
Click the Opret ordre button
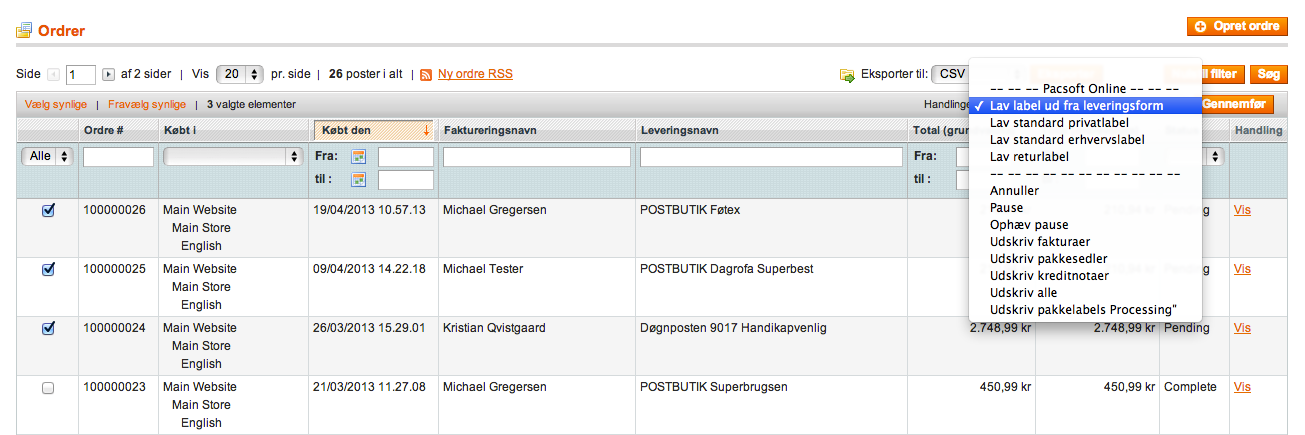[x=1236, y=27]
